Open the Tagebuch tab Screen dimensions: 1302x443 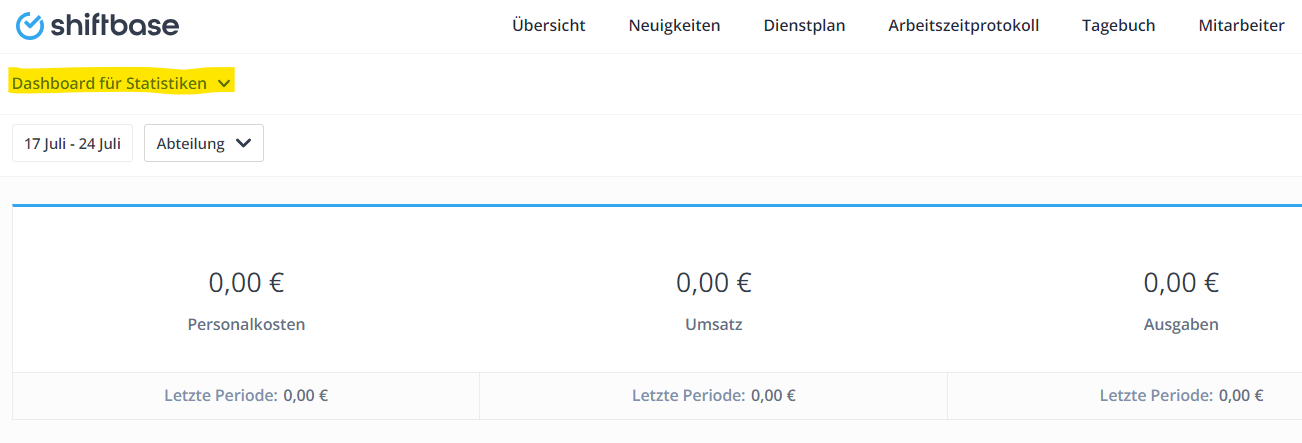pos(1118,26)
